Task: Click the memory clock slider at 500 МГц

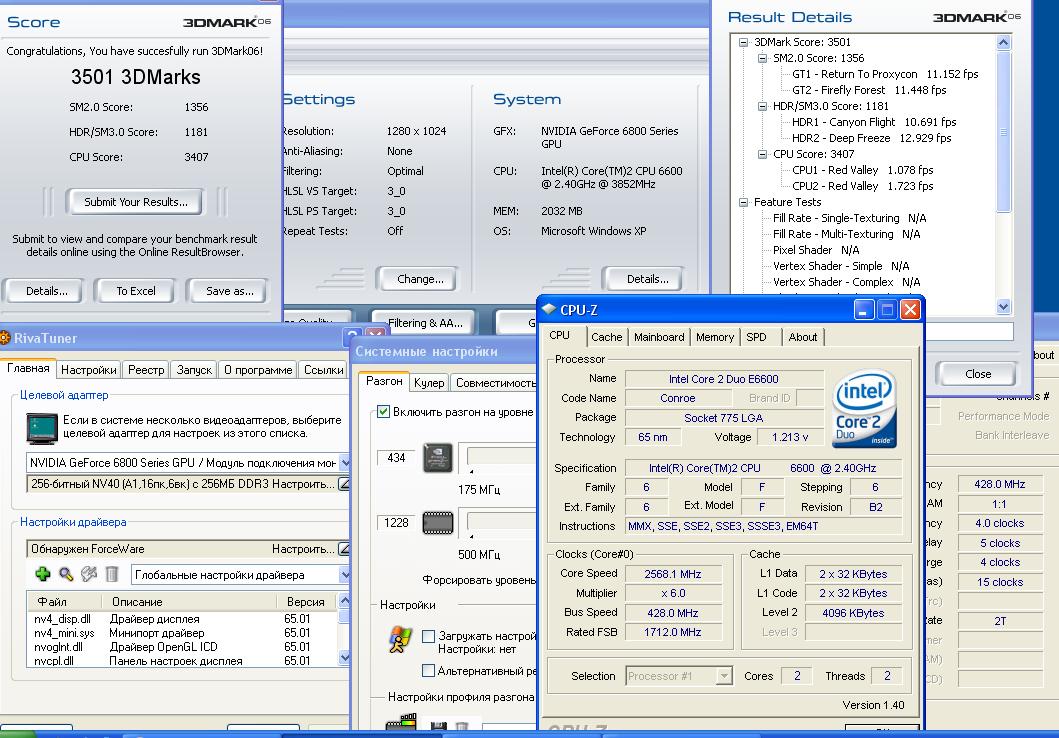Action: click(471, 535)
